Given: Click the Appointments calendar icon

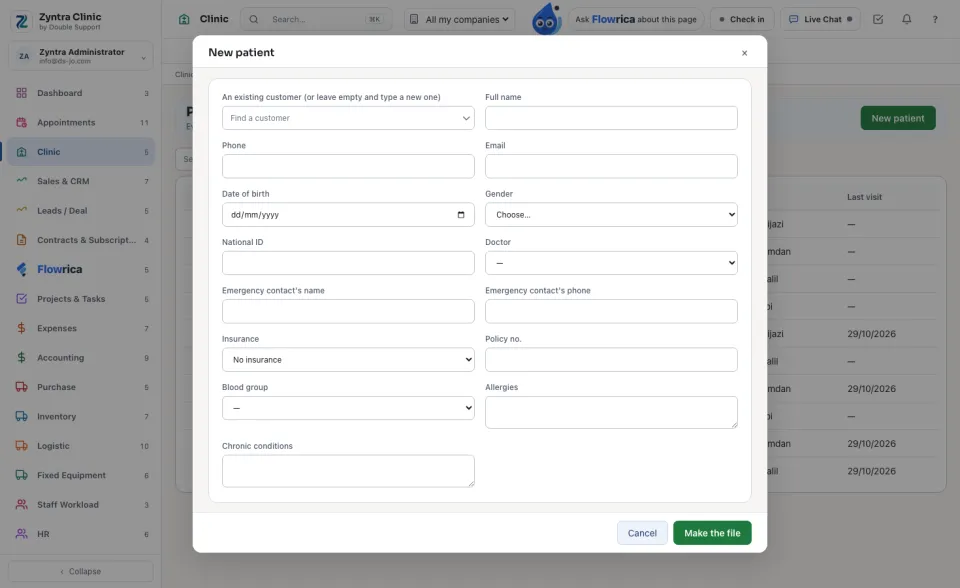Looking at the screenshot, I should (x=21, y=122).
